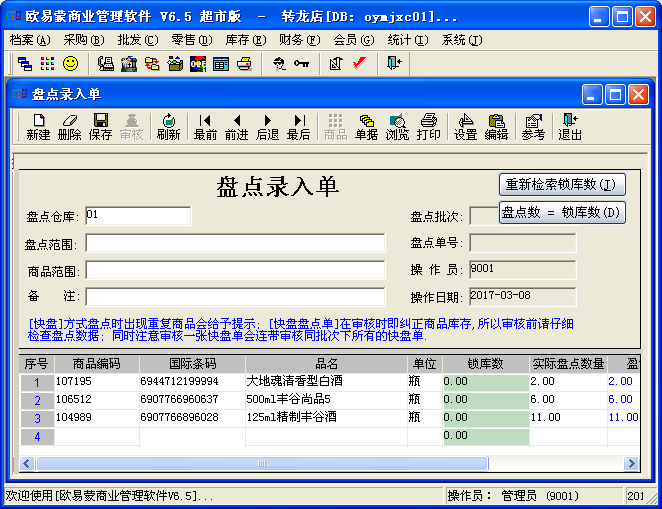
Task: Click the 刷新 (Refresh) icon
Action: point(168,127)
